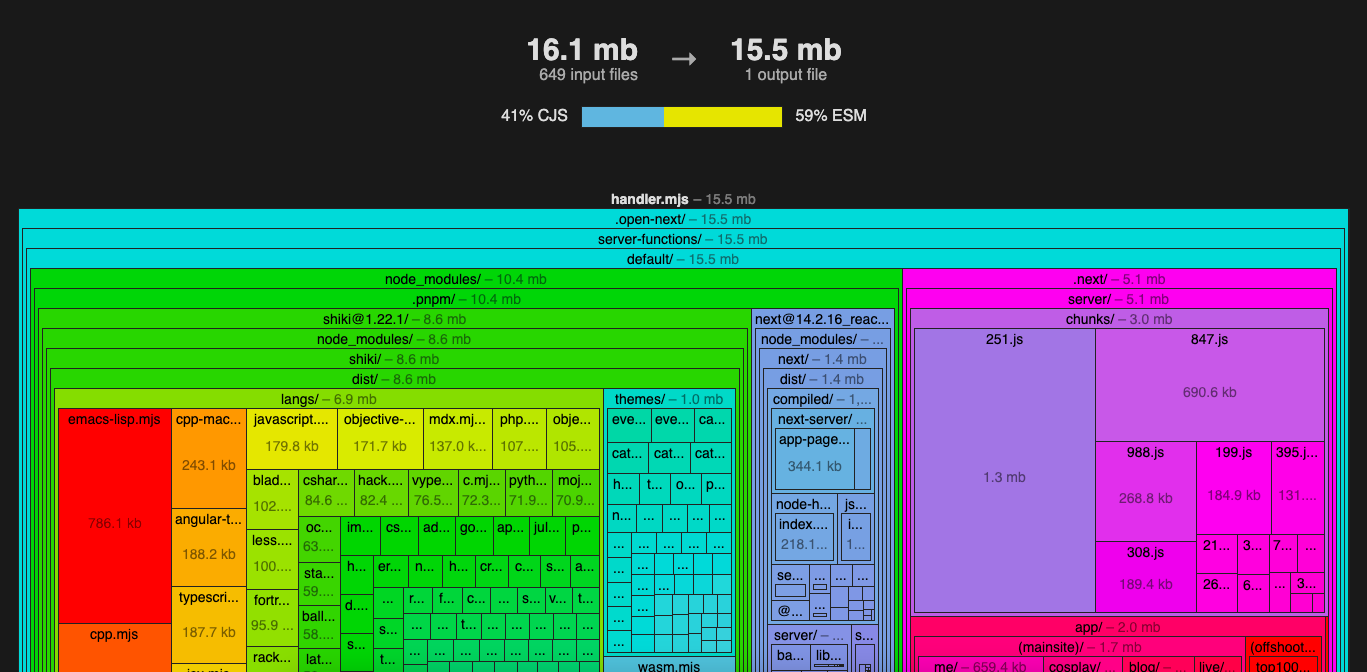Select the angular-t... 188.2 kb block

point(208,547)
